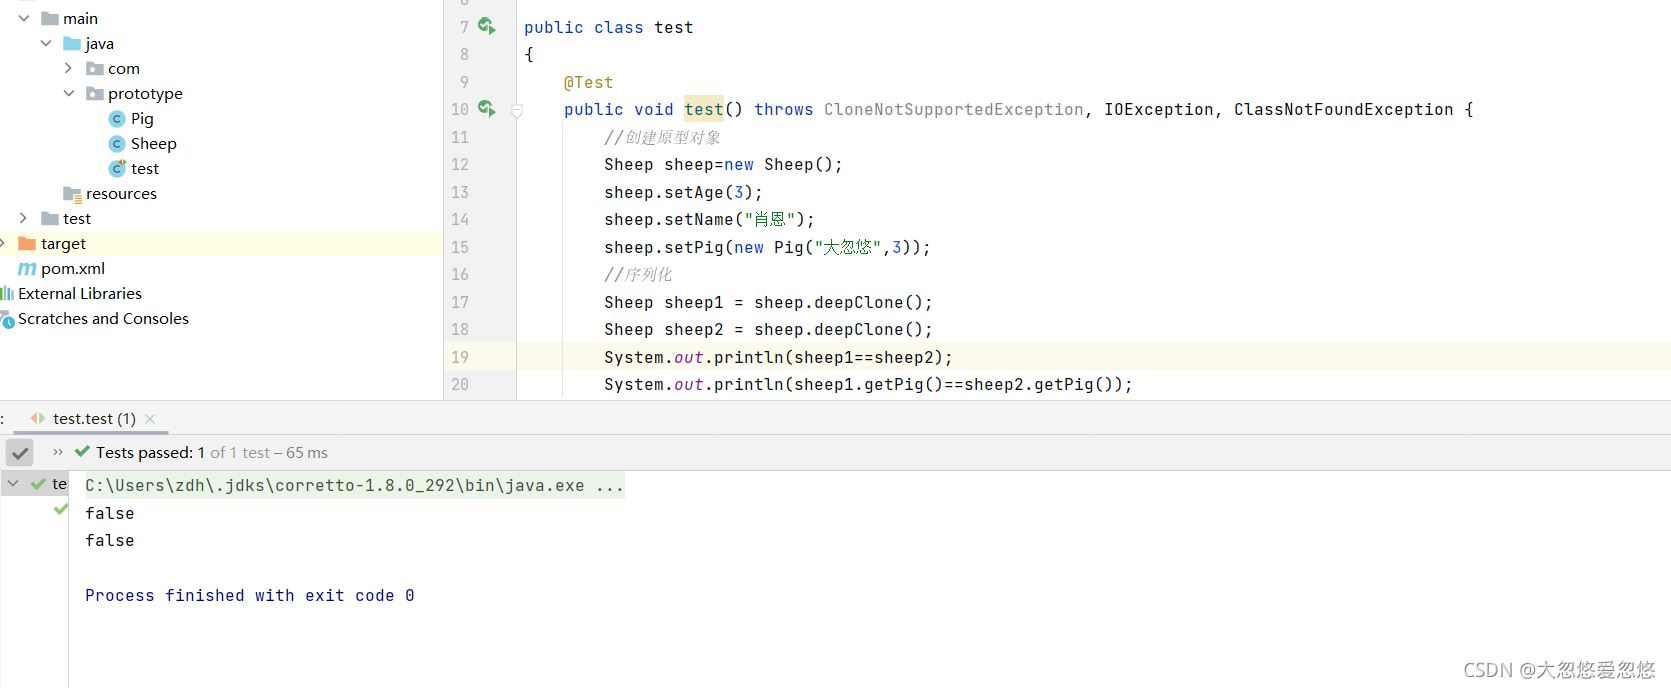The width and height of the screenshot is (1671, 688).
Task: Click the blue java source folder icon
Action: pos(72,43)
